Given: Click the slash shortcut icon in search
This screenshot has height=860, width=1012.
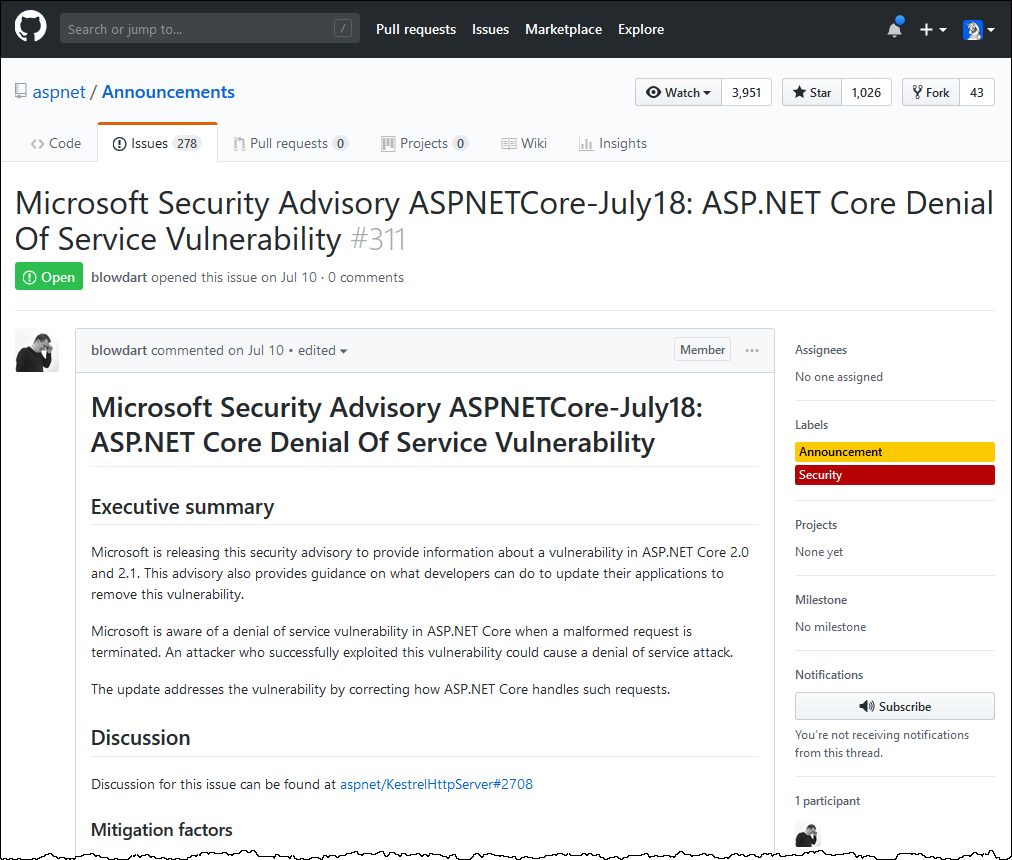Looking at the screenshot, I should coord(343,28).
